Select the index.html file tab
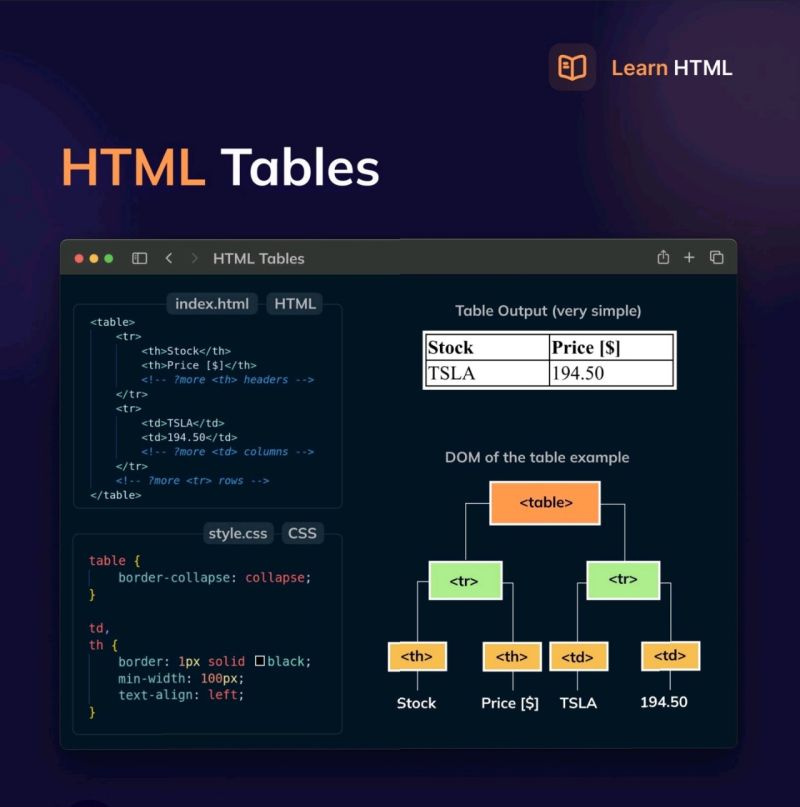The width and height of the screenshot is (800, 807). point(212,304)
